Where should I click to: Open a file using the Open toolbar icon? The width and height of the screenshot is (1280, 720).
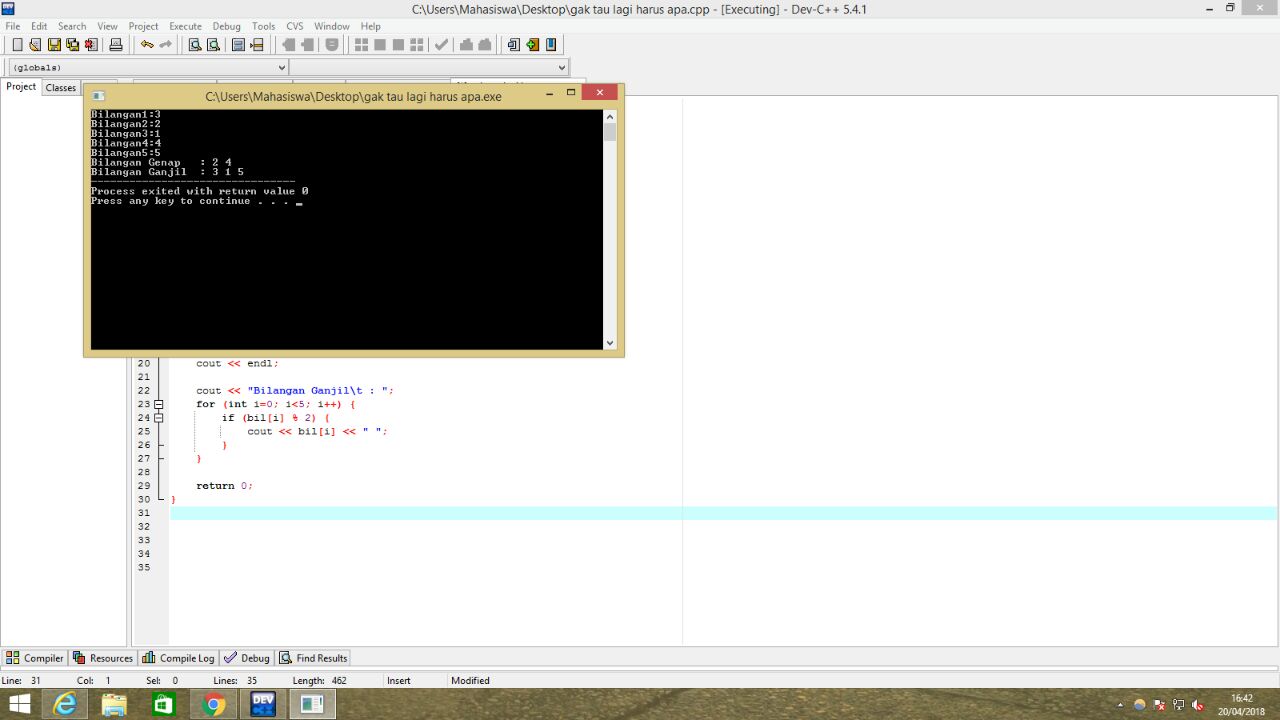click(33, 44)
